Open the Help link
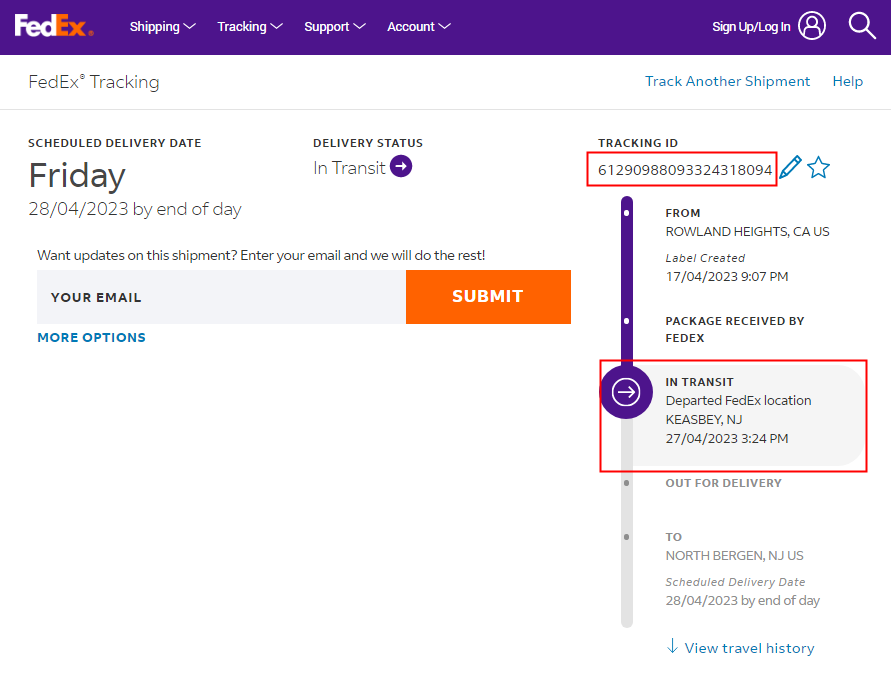Image resolution: width=891 pixels, height=694 pixels. point(847,82)
